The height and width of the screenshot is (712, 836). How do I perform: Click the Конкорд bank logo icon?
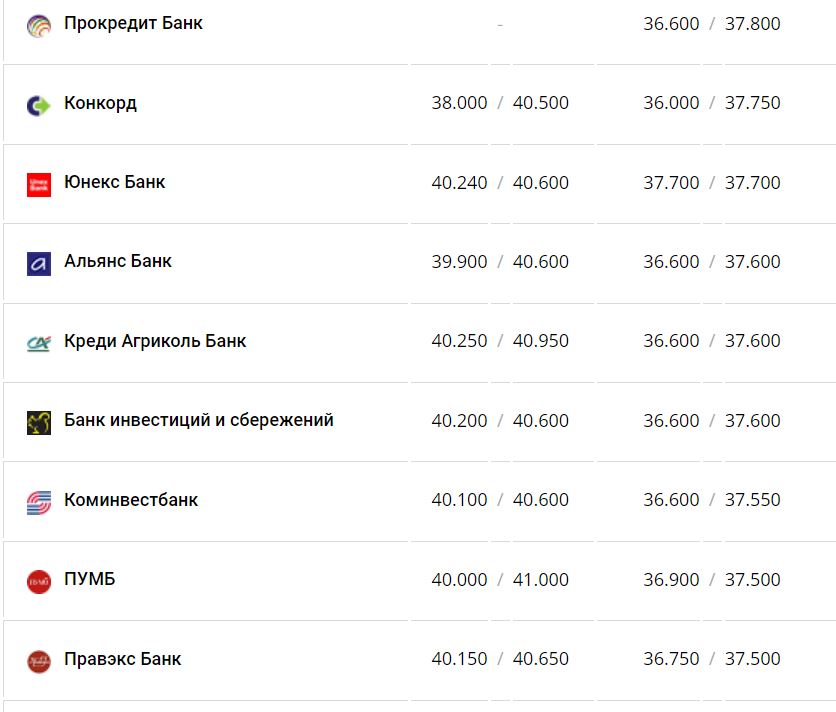(39, 104)
